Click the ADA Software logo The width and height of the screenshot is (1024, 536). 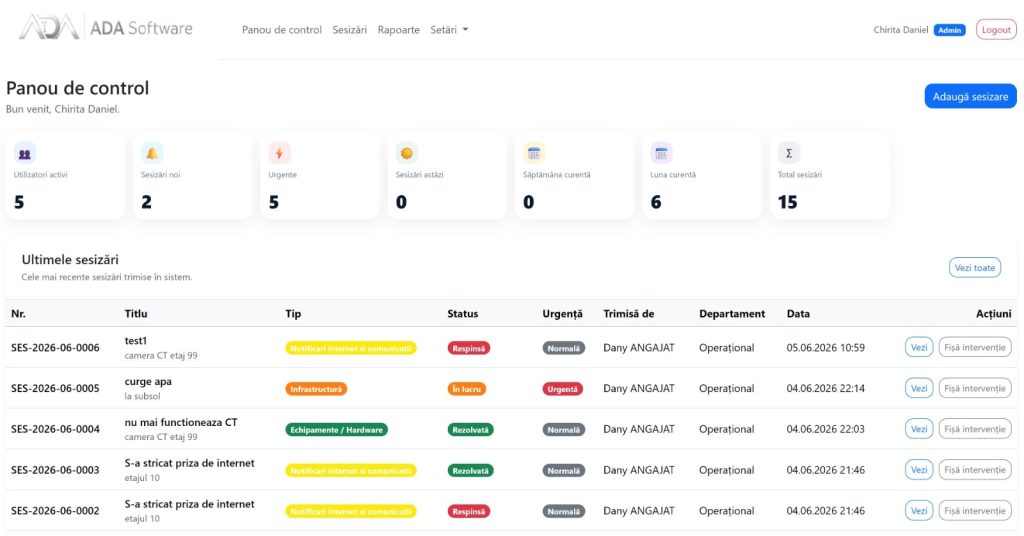(106, 28)
